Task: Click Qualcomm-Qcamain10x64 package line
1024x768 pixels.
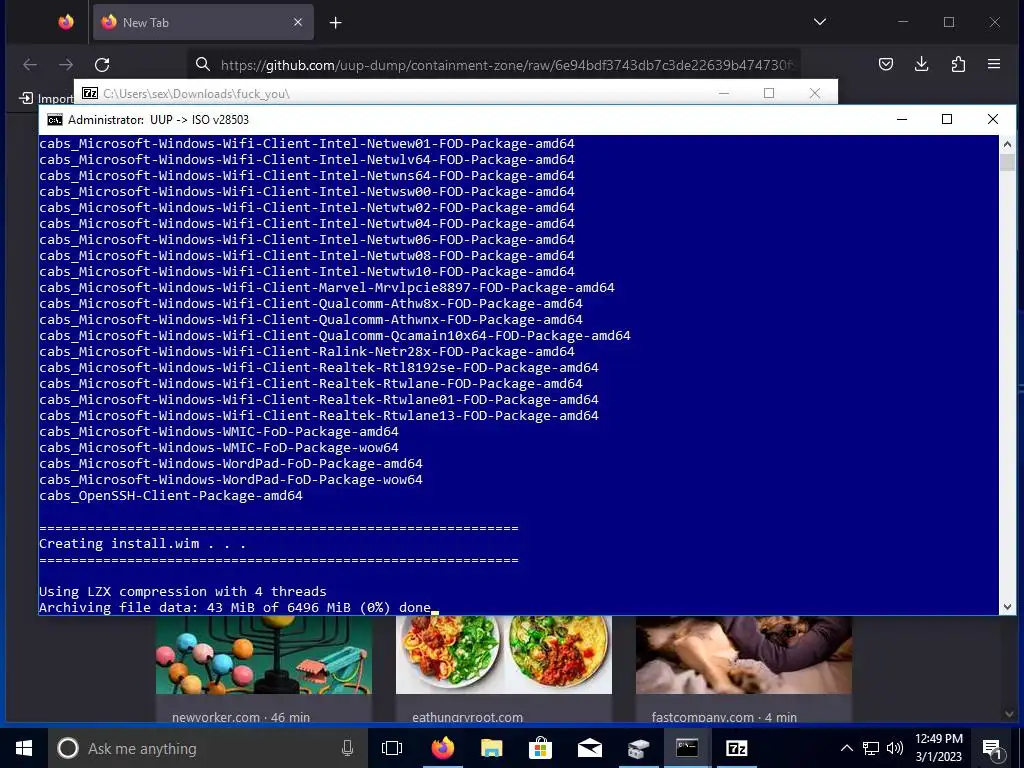Action: [x=335, y=336]
